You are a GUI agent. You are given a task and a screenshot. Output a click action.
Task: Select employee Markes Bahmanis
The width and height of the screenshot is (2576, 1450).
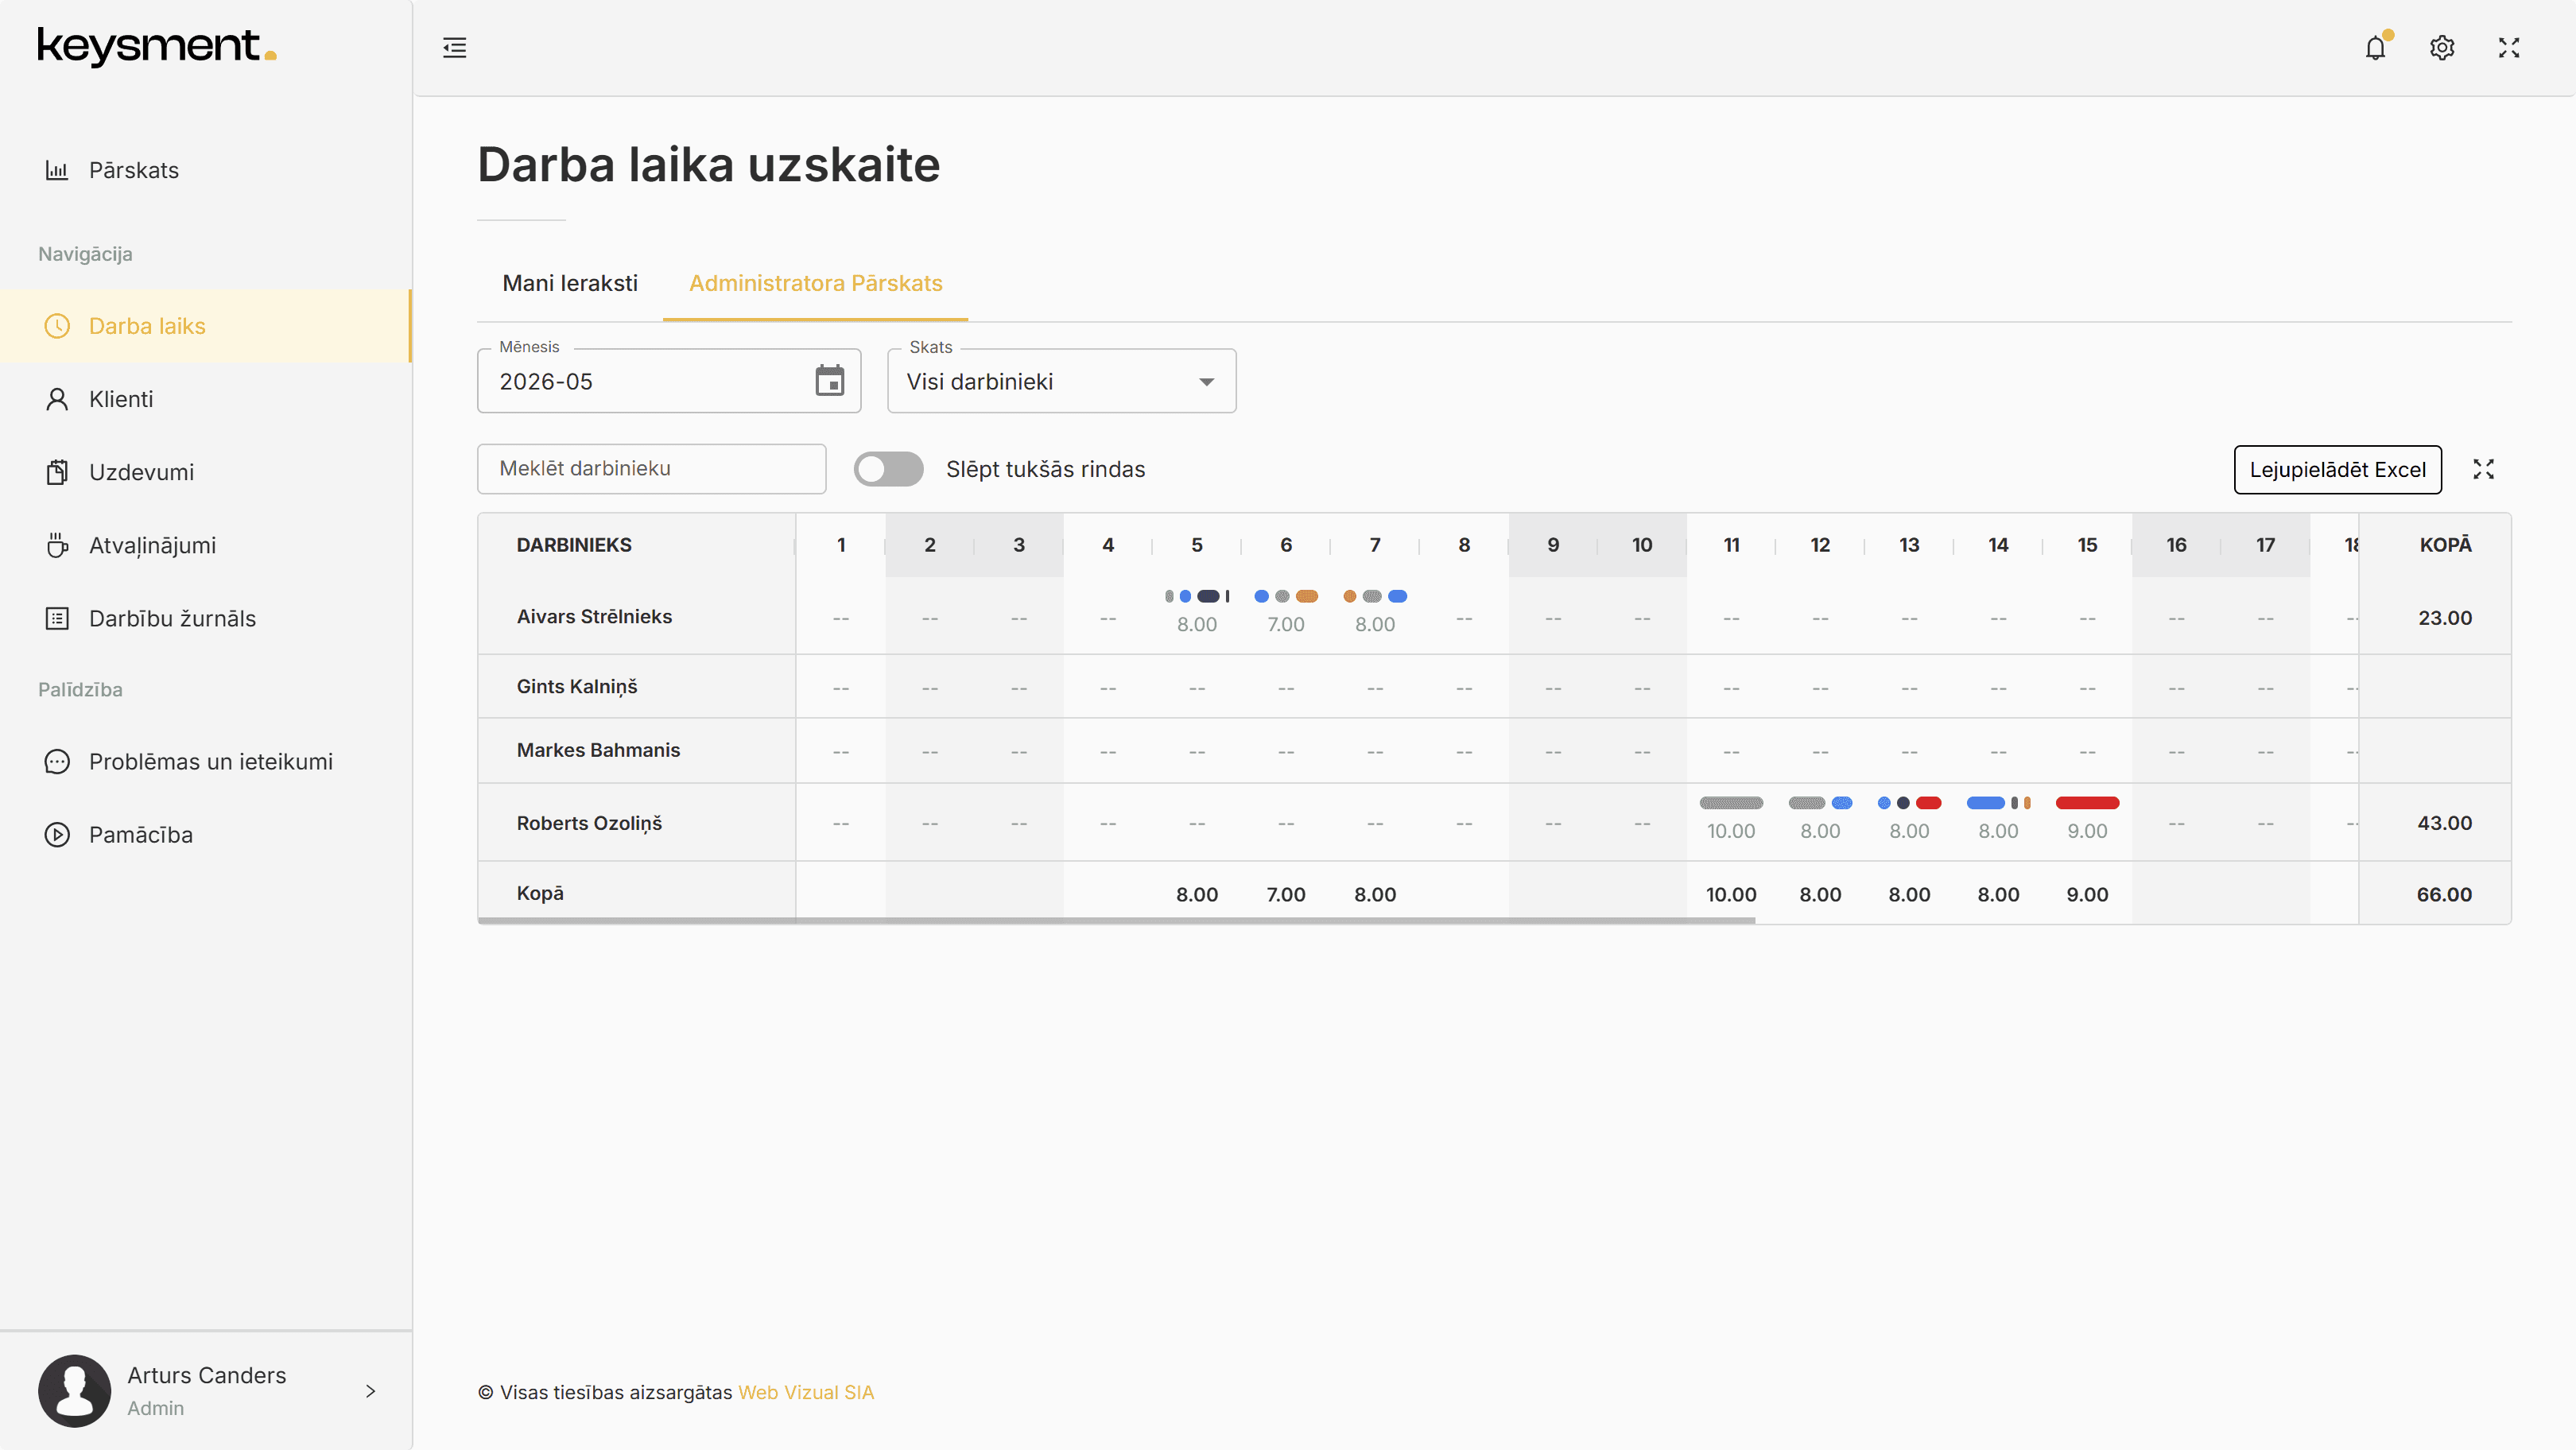click(x=598, y=750)
